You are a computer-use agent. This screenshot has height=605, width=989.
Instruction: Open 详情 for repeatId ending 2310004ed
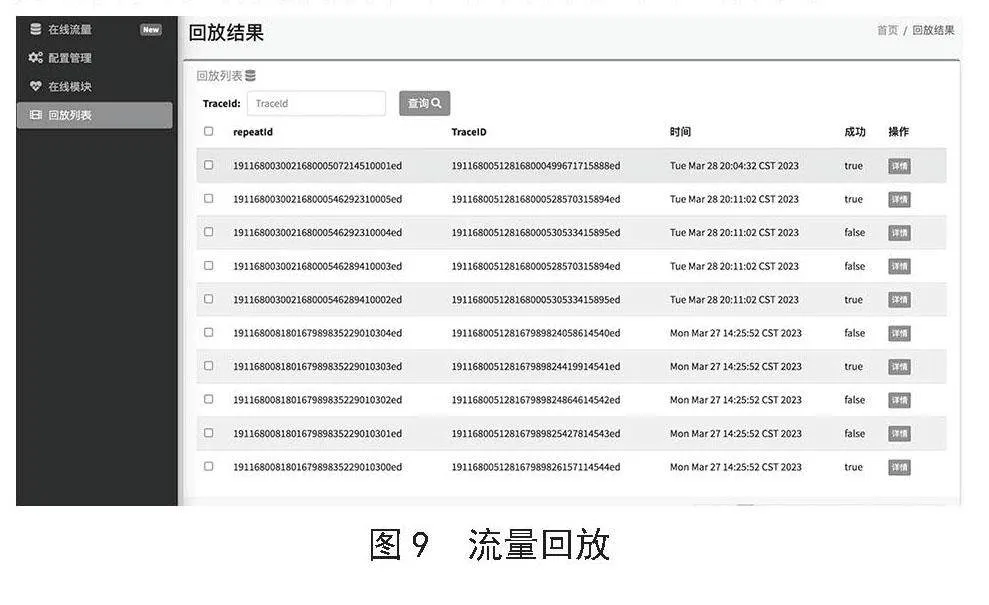point(899,233)
